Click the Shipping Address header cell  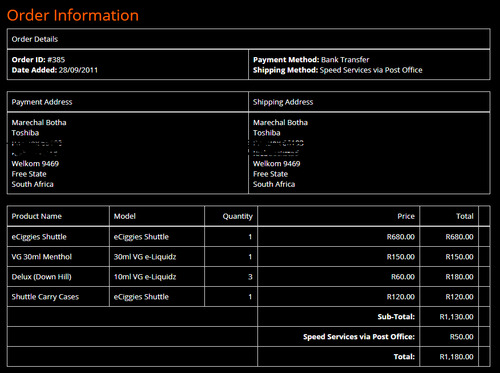tap(369, 102)
